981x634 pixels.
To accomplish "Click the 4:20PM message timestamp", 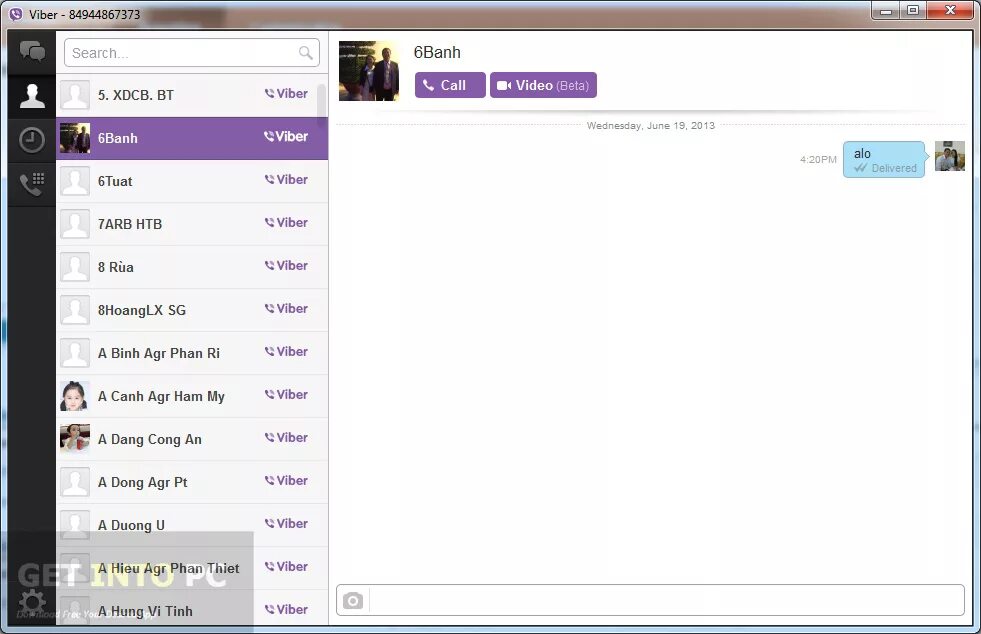I will click(x=818, y=160).
